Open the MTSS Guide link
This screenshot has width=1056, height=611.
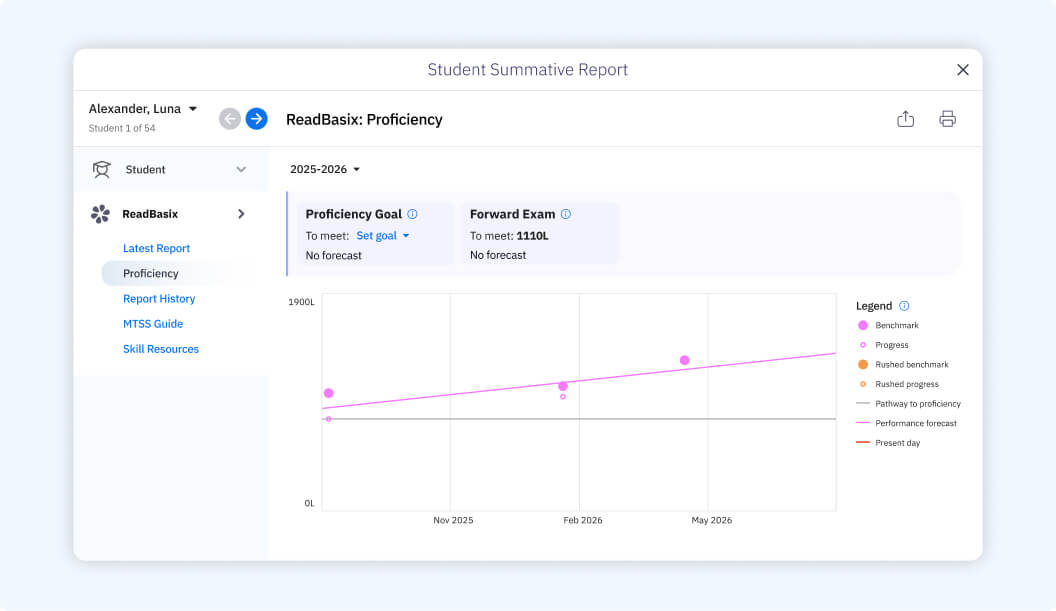[x=153, y=324]
